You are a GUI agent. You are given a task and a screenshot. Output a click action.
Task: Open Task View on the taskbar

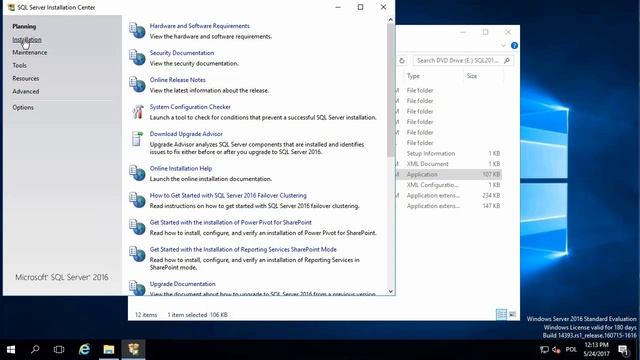pos(59,349)
